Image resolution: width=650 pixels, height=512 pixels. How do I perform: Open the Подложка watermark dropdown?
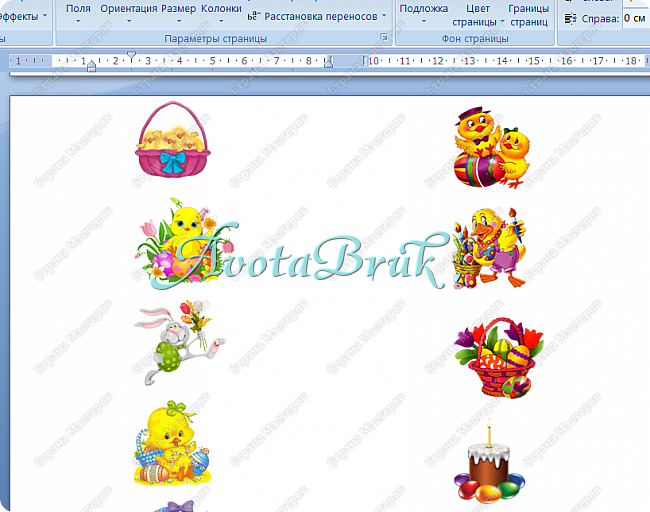click(424, 13)
